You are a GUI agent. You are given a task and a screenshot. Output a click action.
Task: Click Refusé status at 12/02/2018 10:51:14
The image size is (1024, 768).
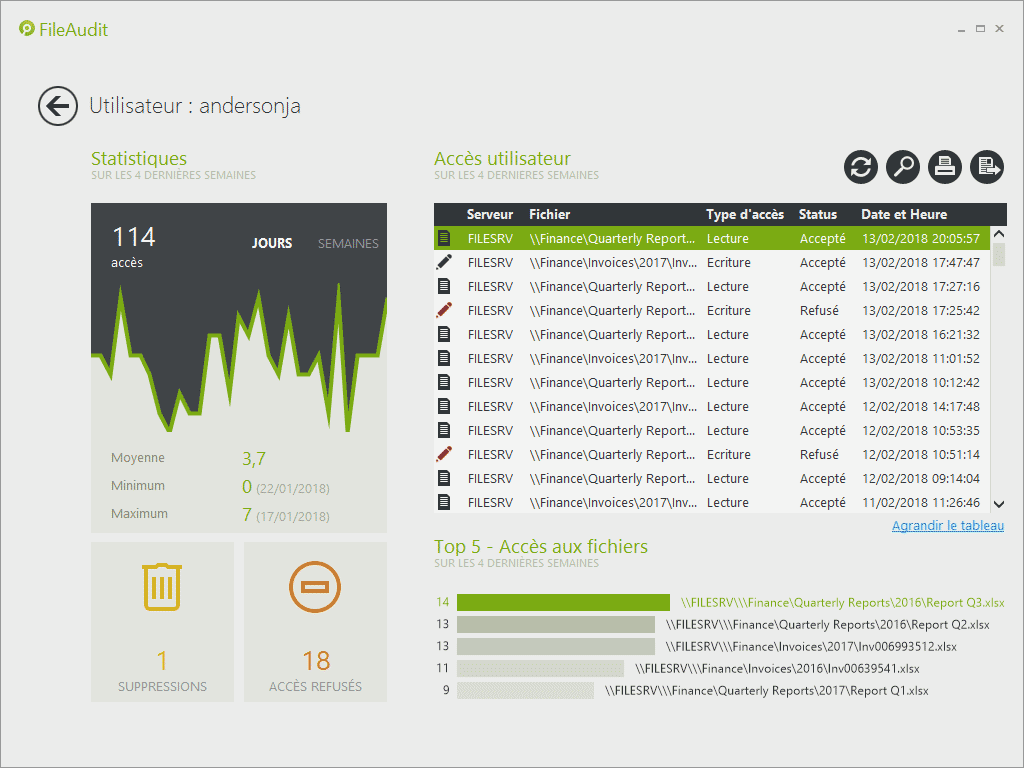point(819,454)
